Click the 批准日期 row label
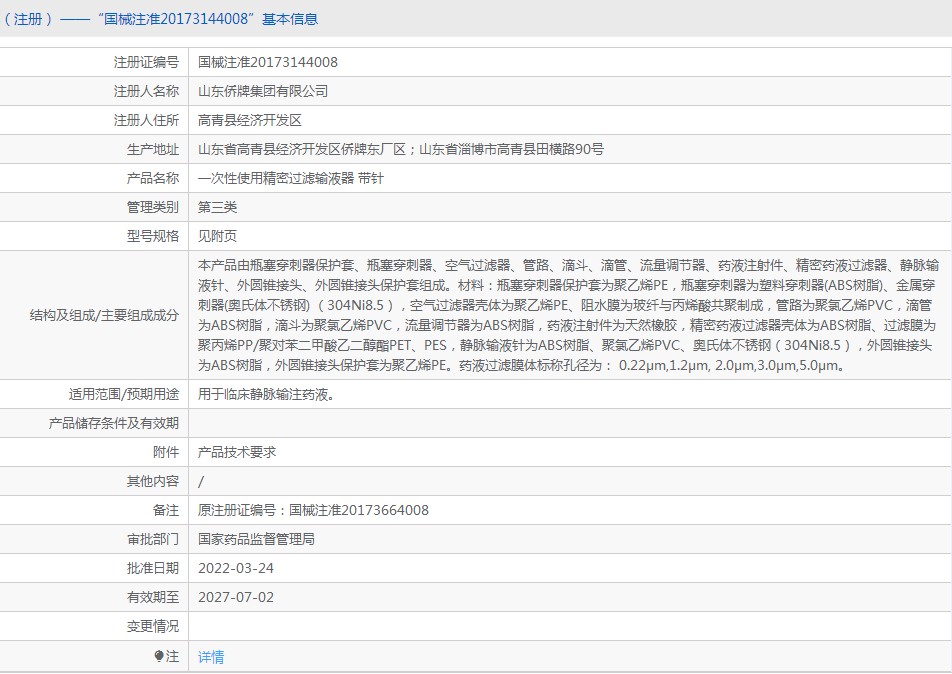 point(153,568)
